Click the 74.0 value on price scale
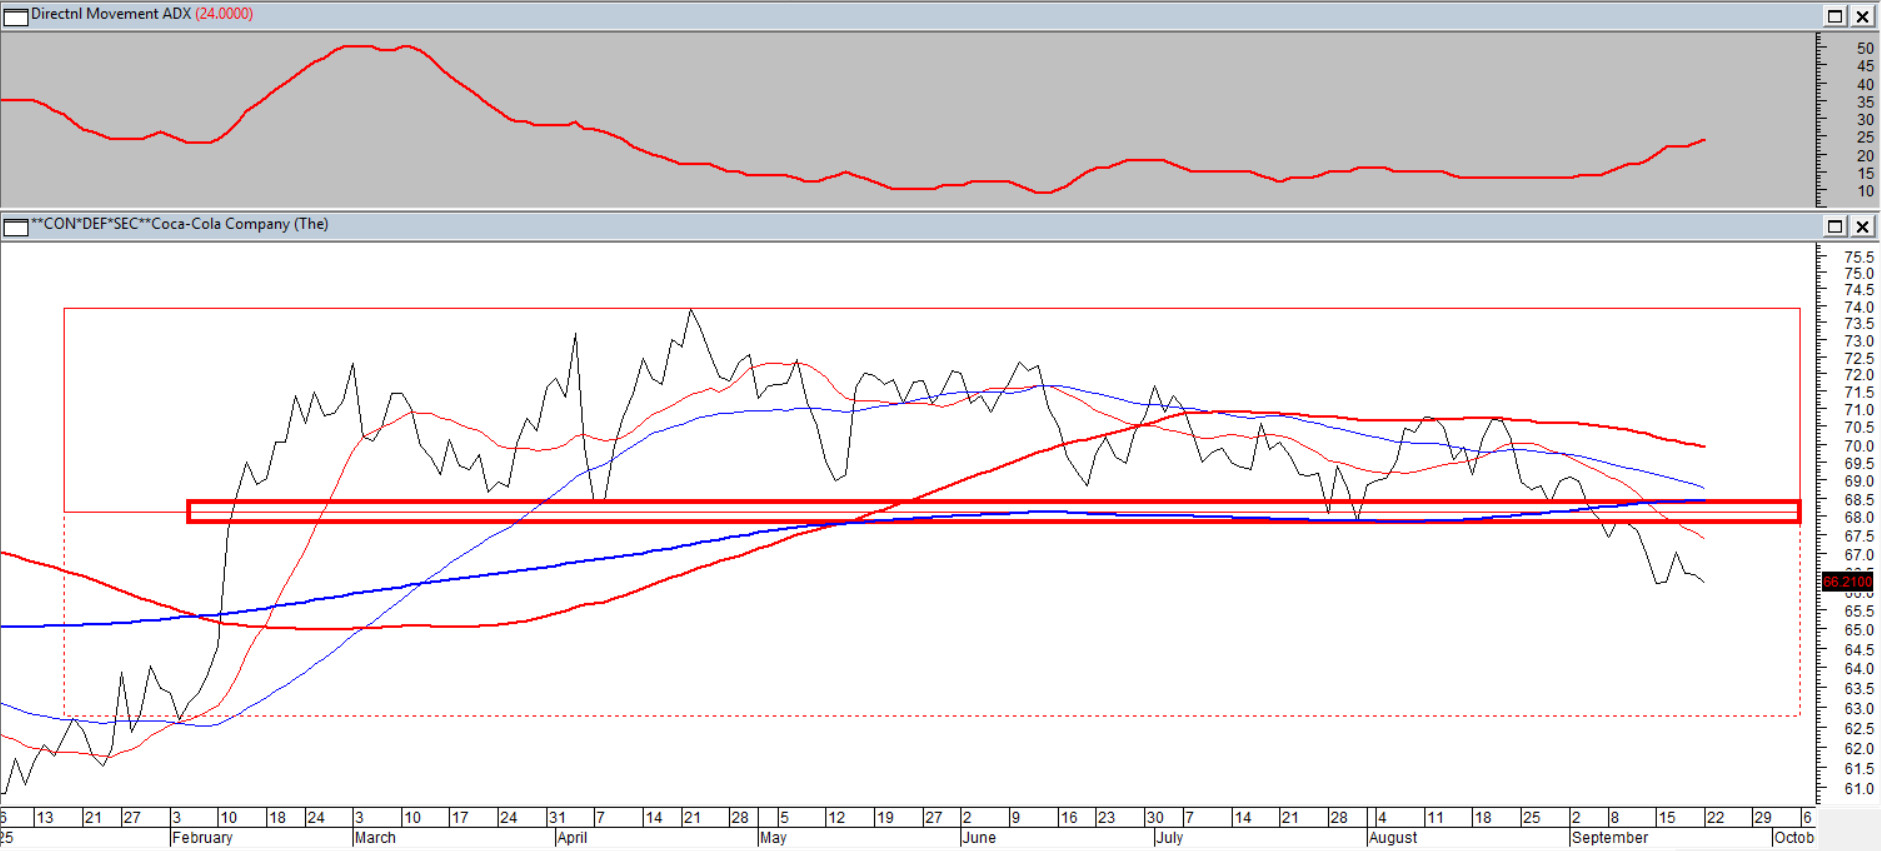Viewport: 1881px width, 851px height. tap(1858, 307)
